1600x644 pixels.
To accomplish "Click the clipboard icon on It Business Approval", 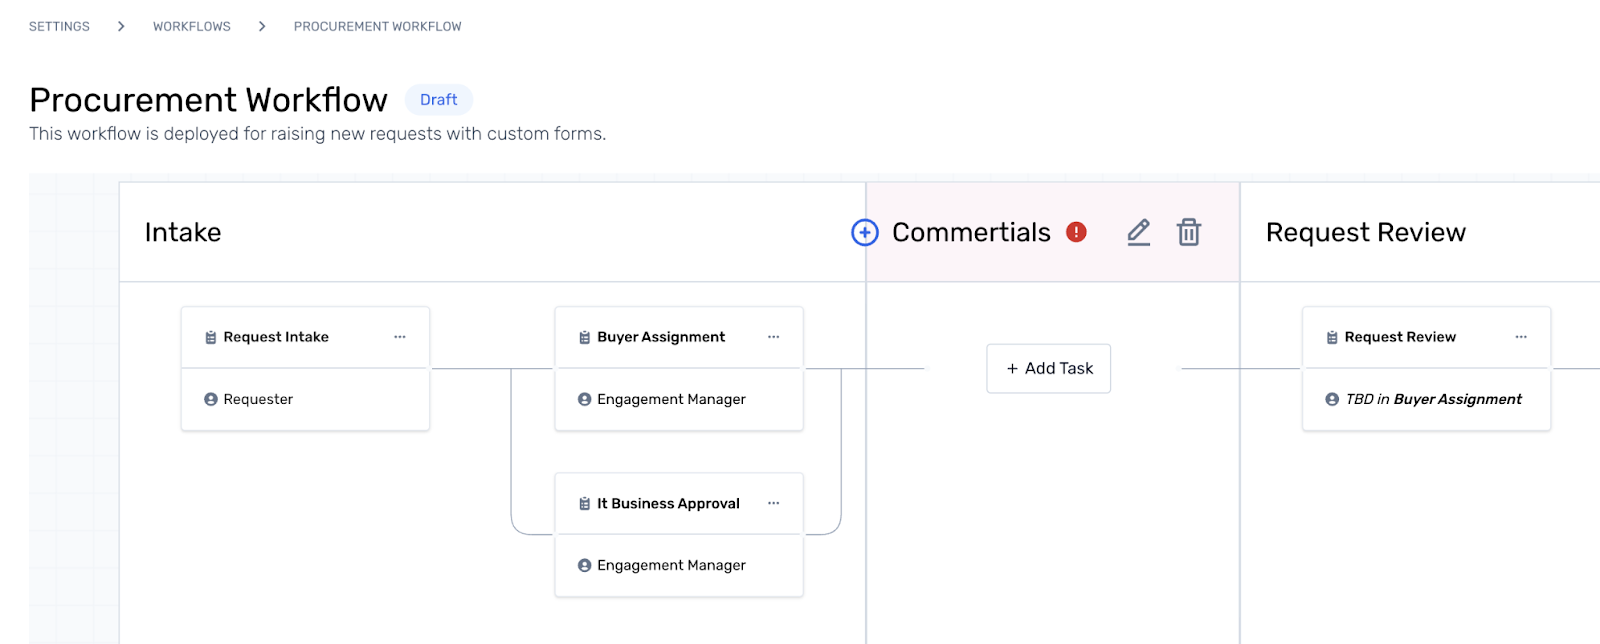I will pyautogui.click(x=585, y=503).
